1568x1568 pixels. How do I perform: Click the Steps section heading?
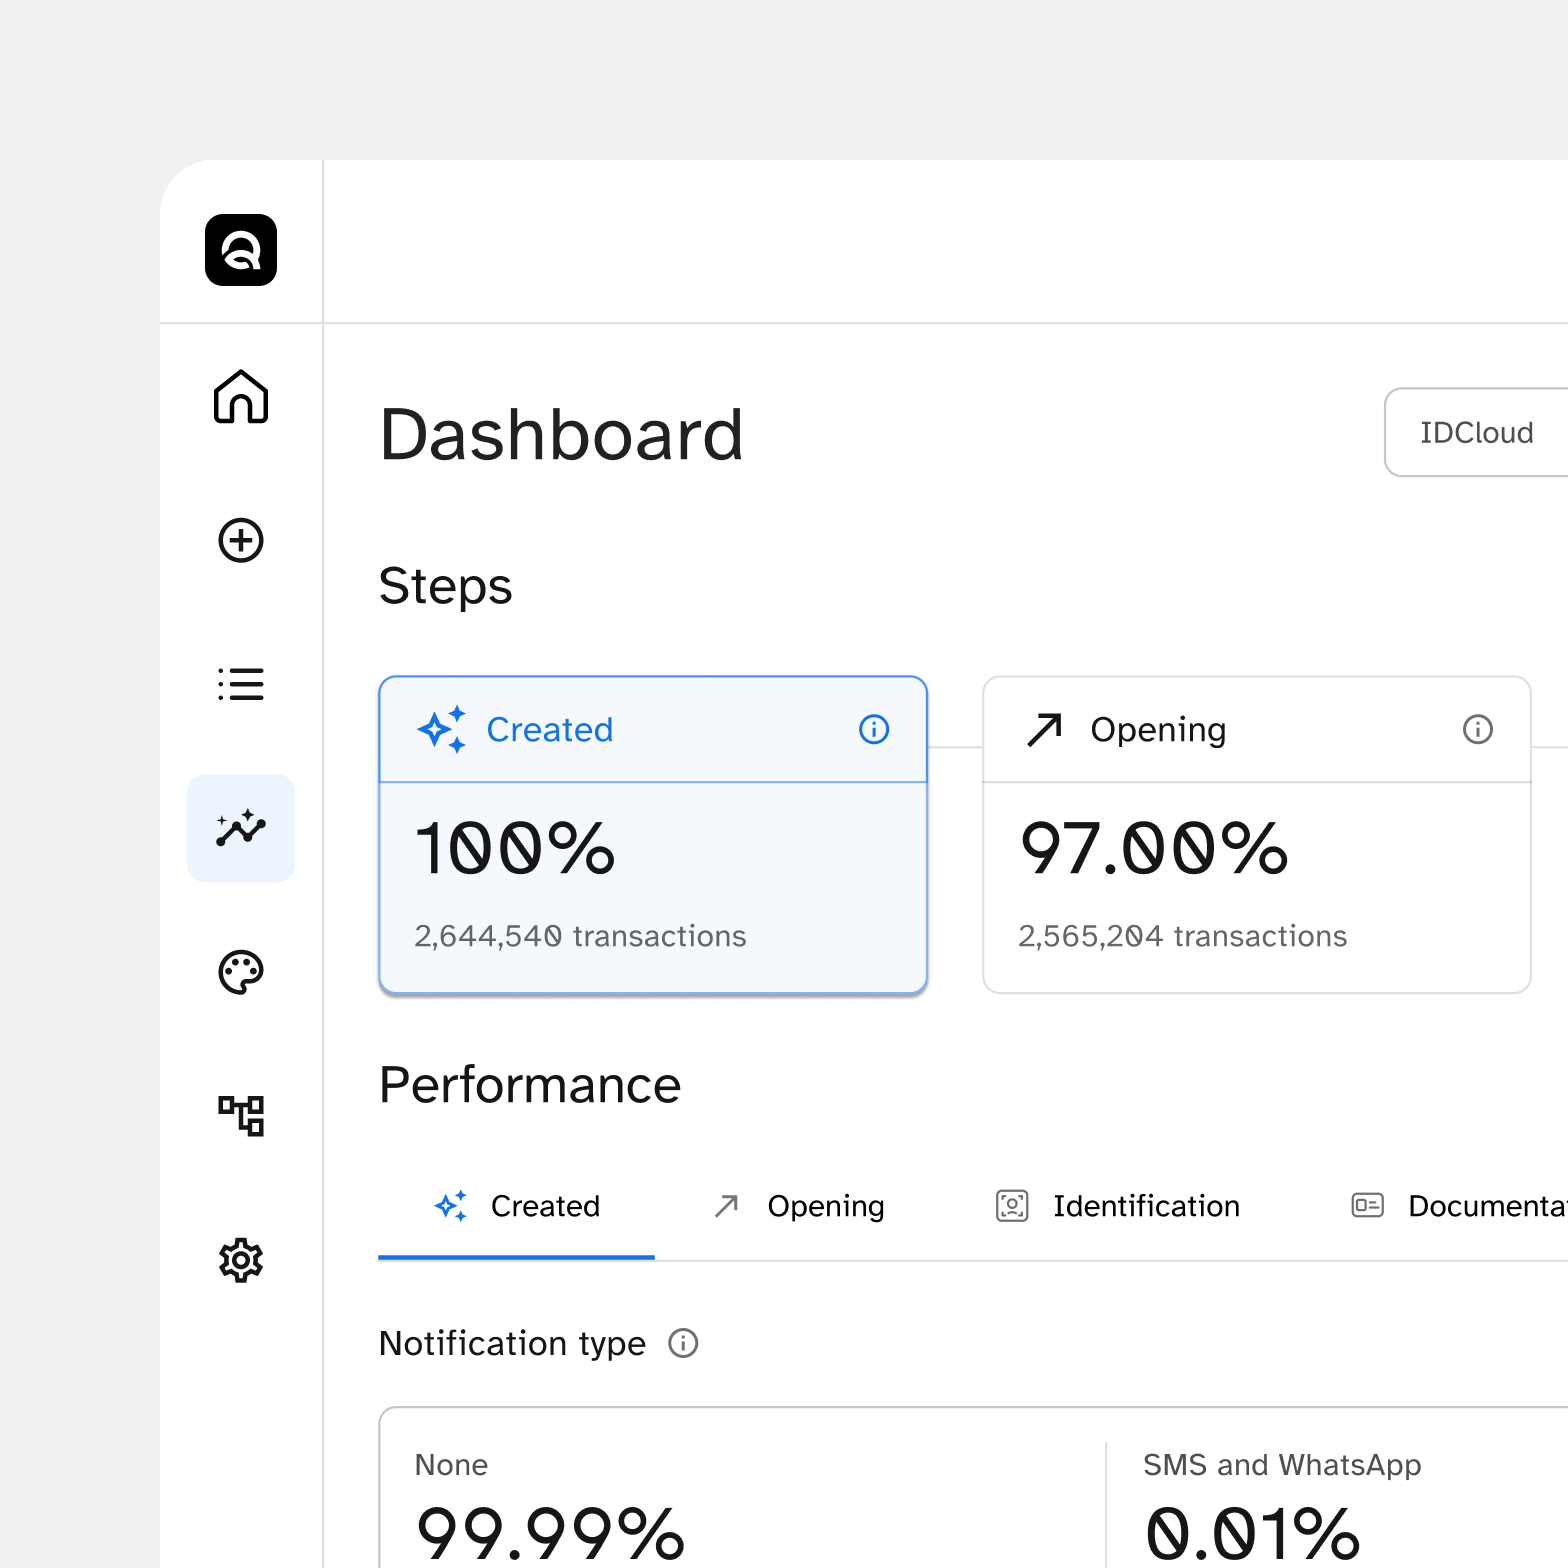[445, 587]
